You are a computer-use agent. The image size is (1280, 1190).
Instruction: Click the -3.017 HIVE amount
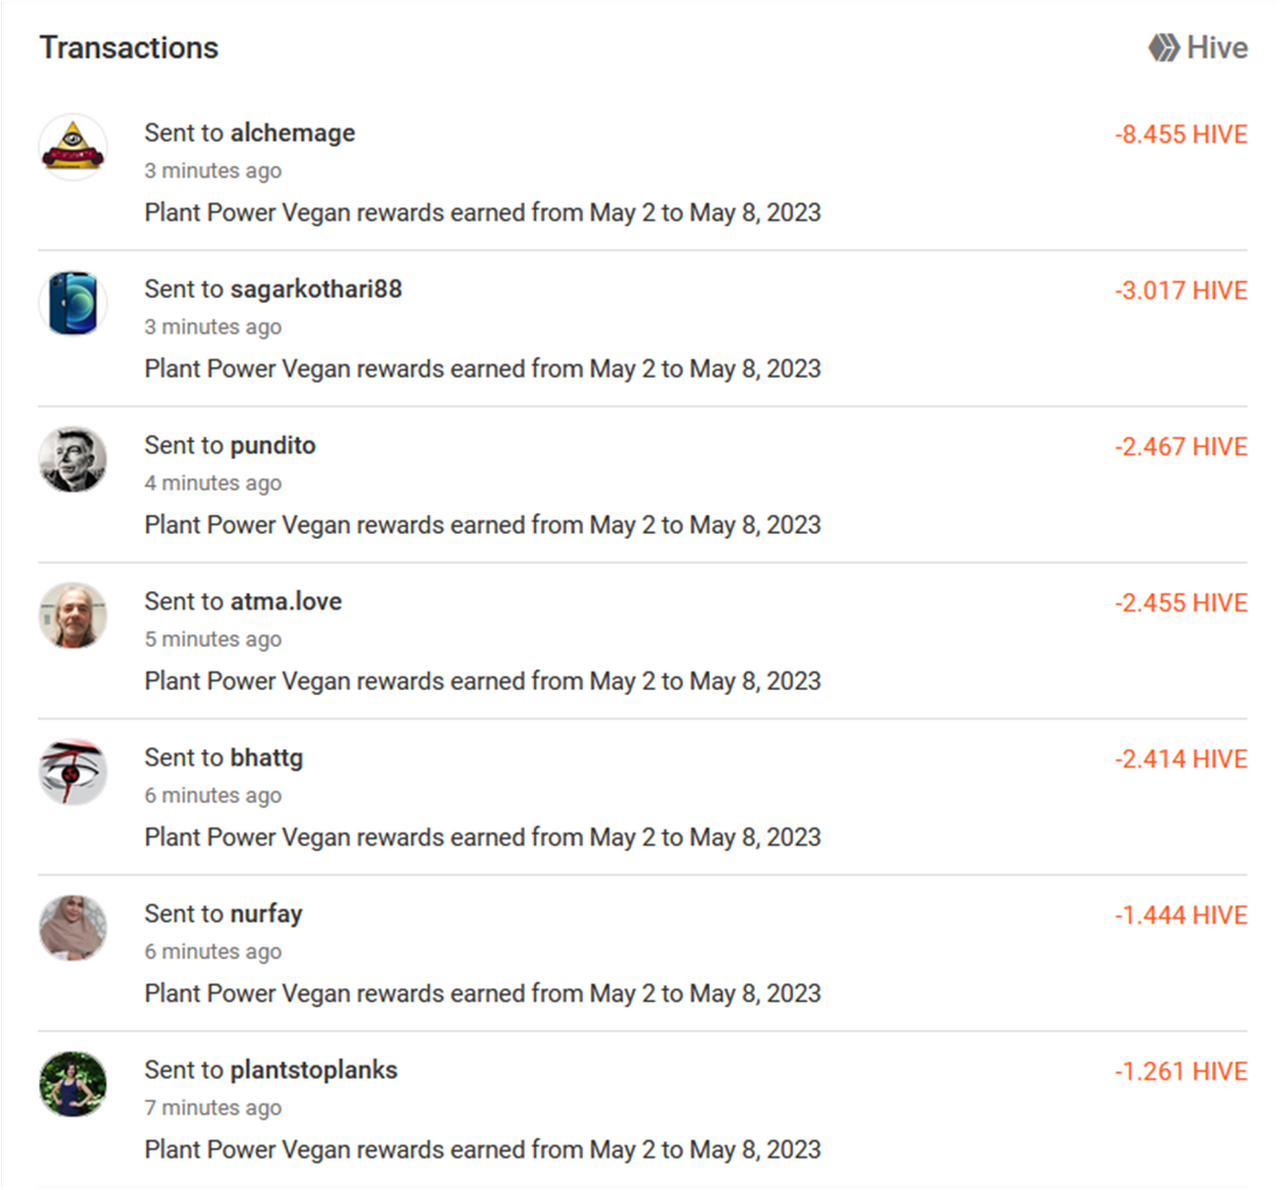pyautogui.click(x=1181, y=291)
